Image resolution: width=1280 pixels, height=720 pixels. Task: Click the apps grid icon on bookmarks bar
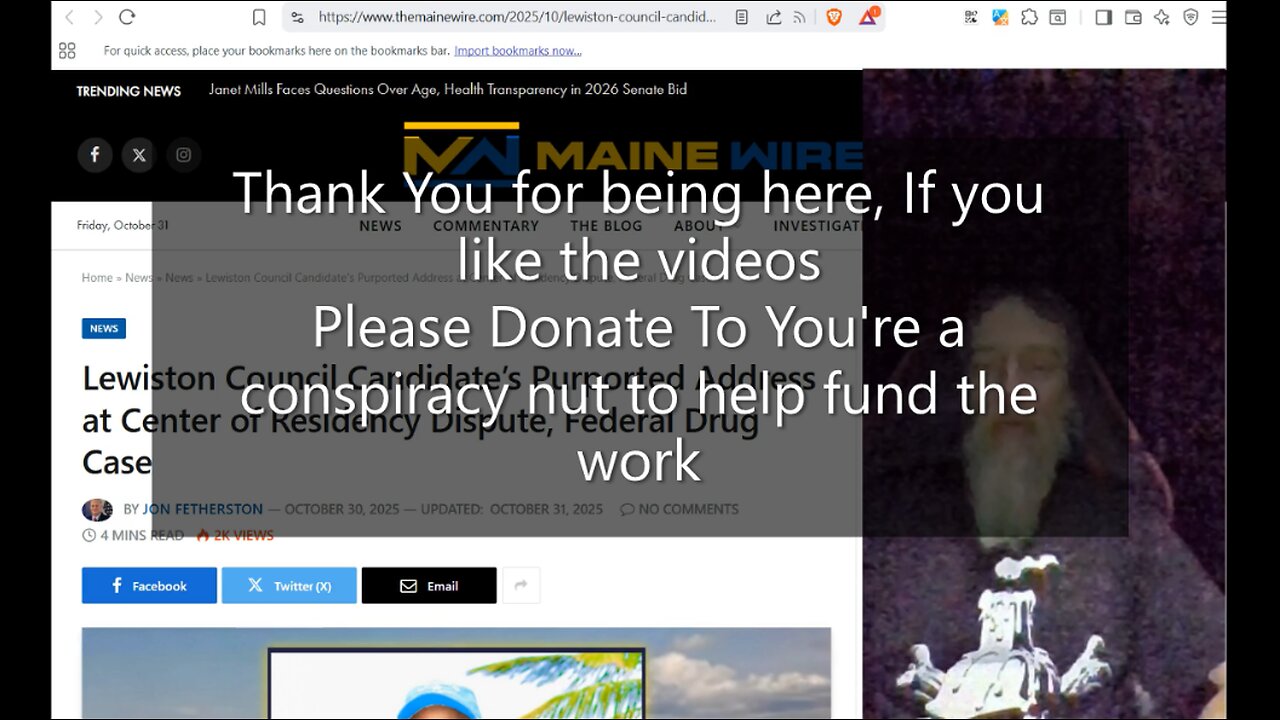coord(67,50)
